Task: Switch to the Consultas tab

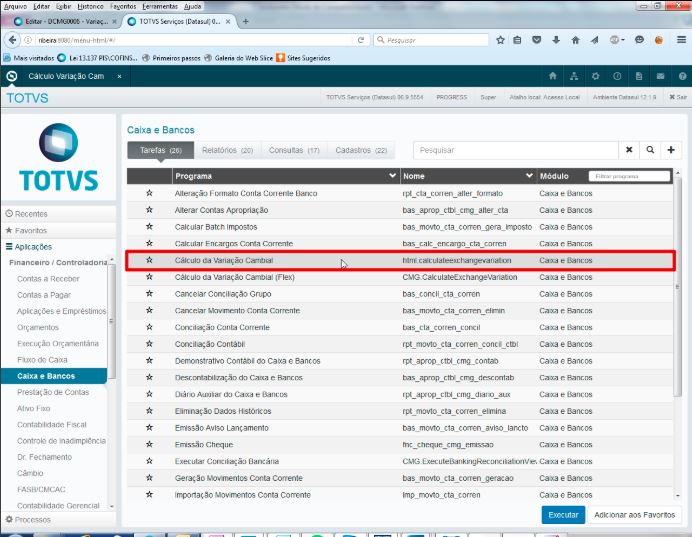Action: (294, 150)
